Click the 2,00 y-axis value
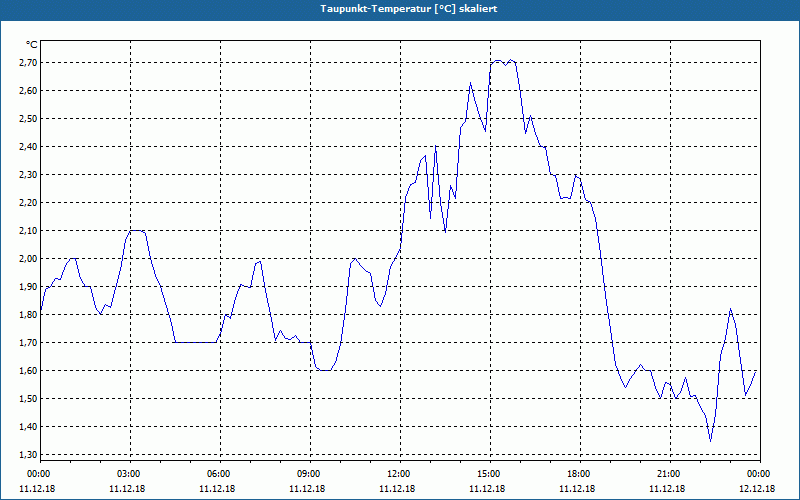800x500 pixels. (28, 259)
